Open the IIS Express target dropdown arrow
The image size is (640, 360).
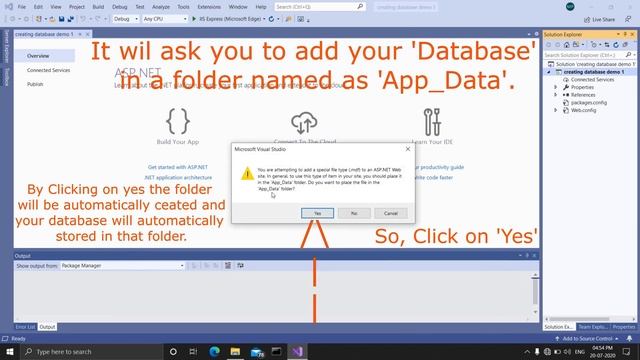tap(264, 19)
